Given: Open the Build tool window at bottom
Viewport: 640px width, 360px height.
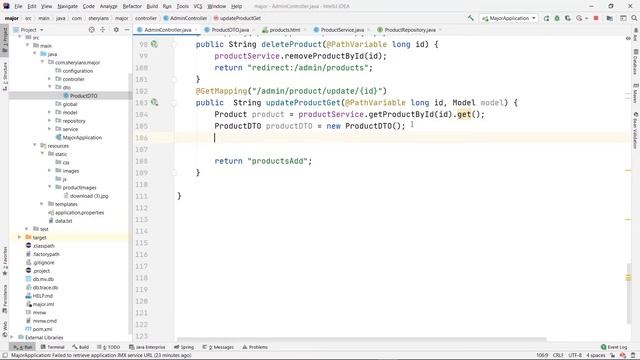Looking at the screenshot, I should [x=80, y=347].
